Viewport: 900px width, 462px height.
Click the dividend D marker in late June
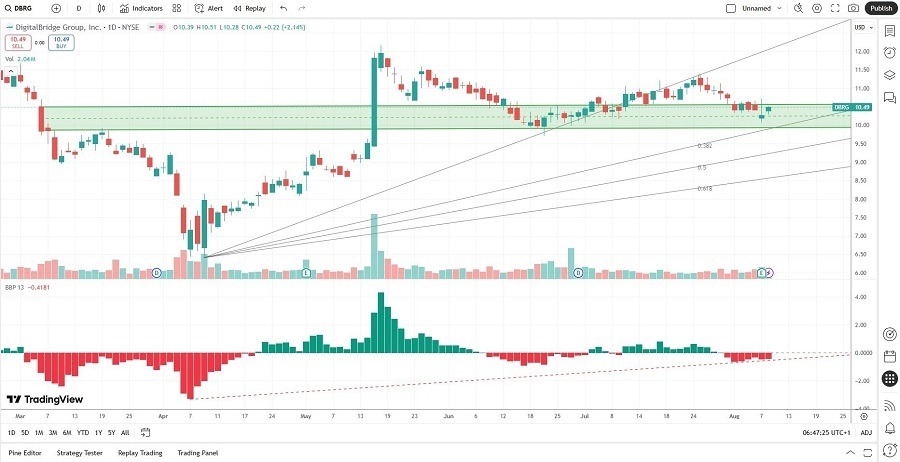click(x=578, y=273)
